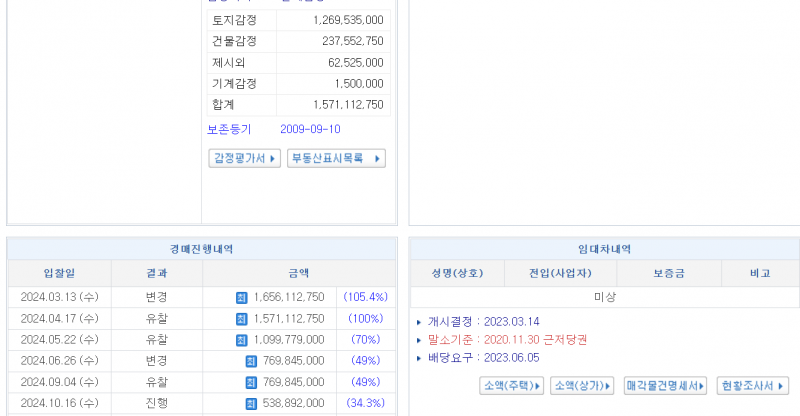Open the 부동산표시목록 property list
800x416 pixels.
pos(336,158)
